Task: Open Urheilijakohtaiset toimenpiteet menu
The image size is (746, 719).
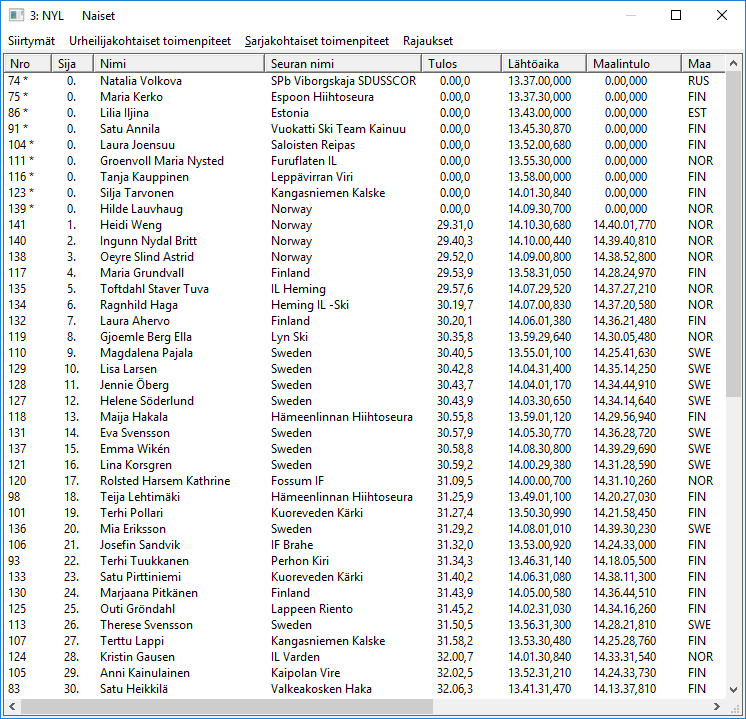Action: click(150, 41)
